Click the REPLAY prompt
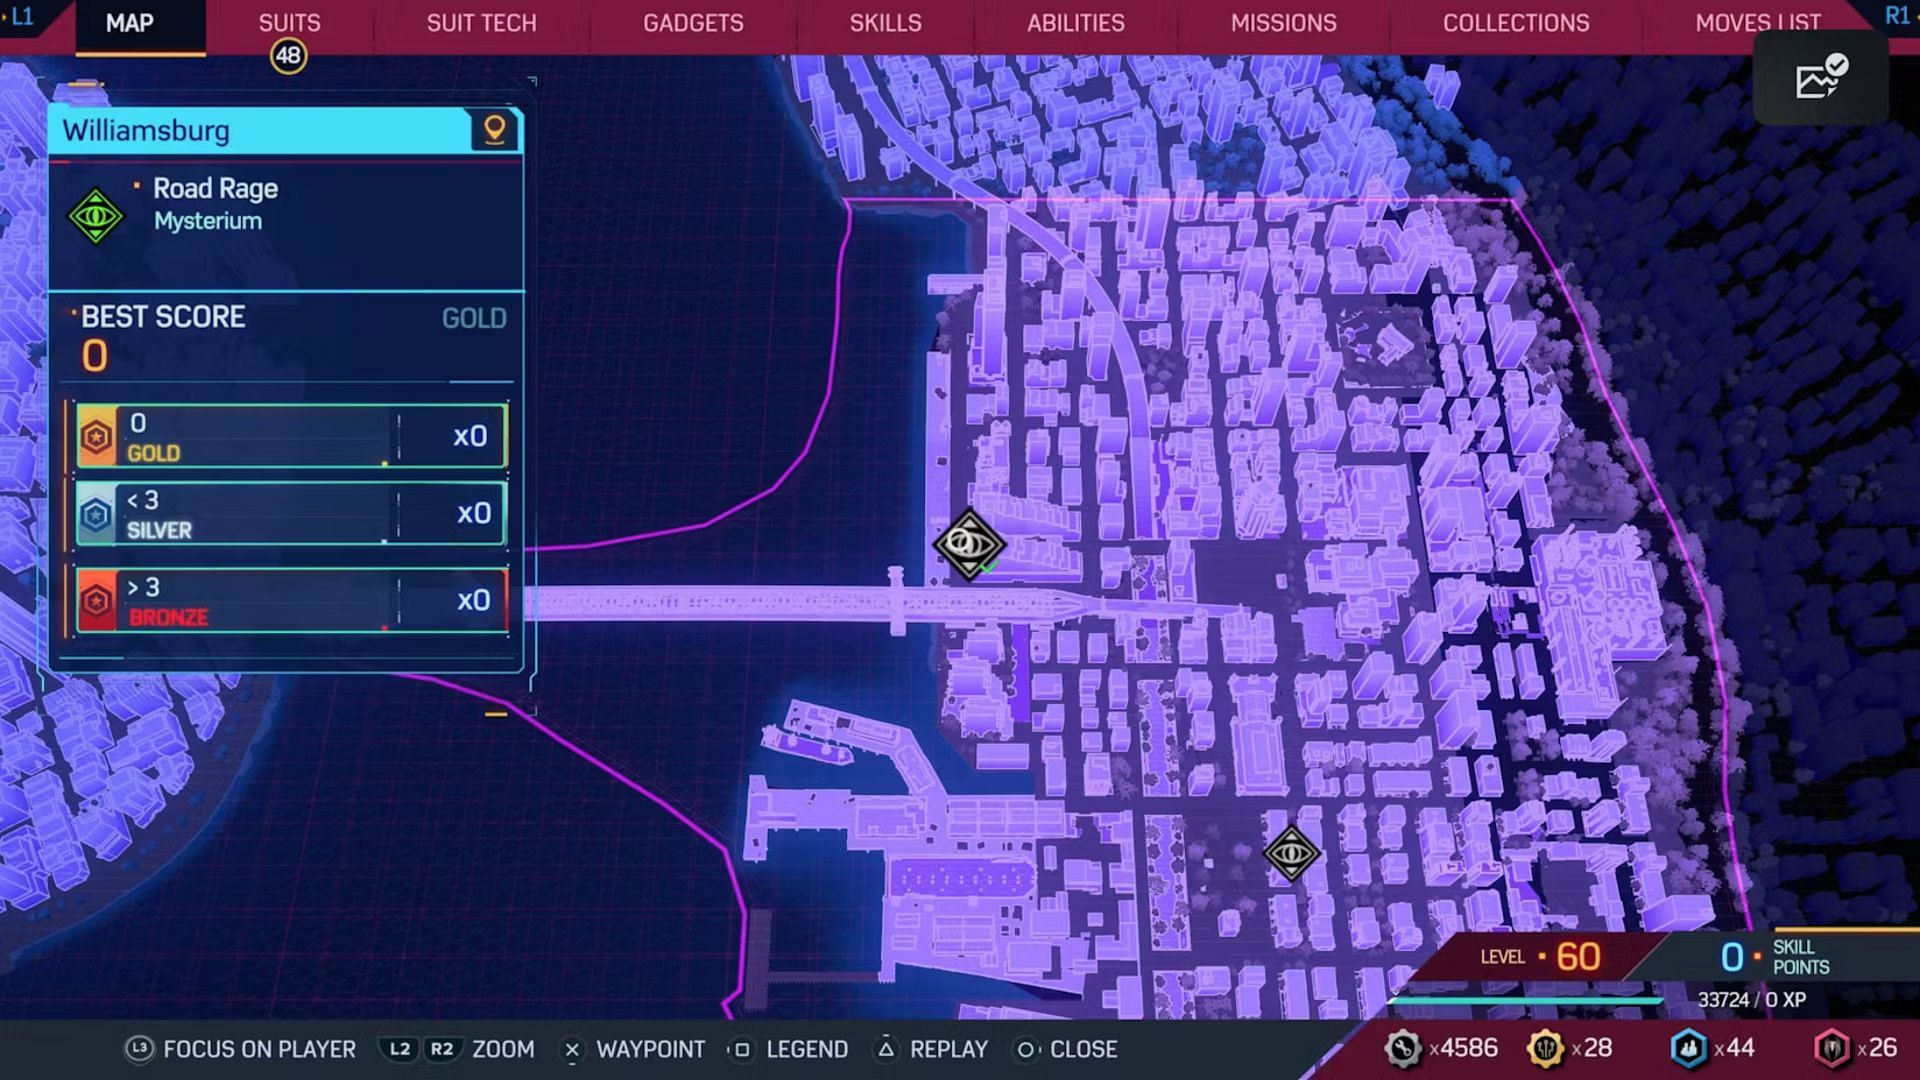This screenshot has width=1920, height=1080. pos(948,1049)
